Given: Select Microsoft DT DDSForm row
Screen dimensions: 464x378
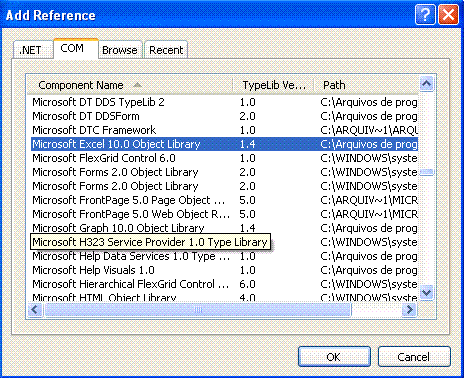Looking at the screenshot, I should click(x=224, y=116).
